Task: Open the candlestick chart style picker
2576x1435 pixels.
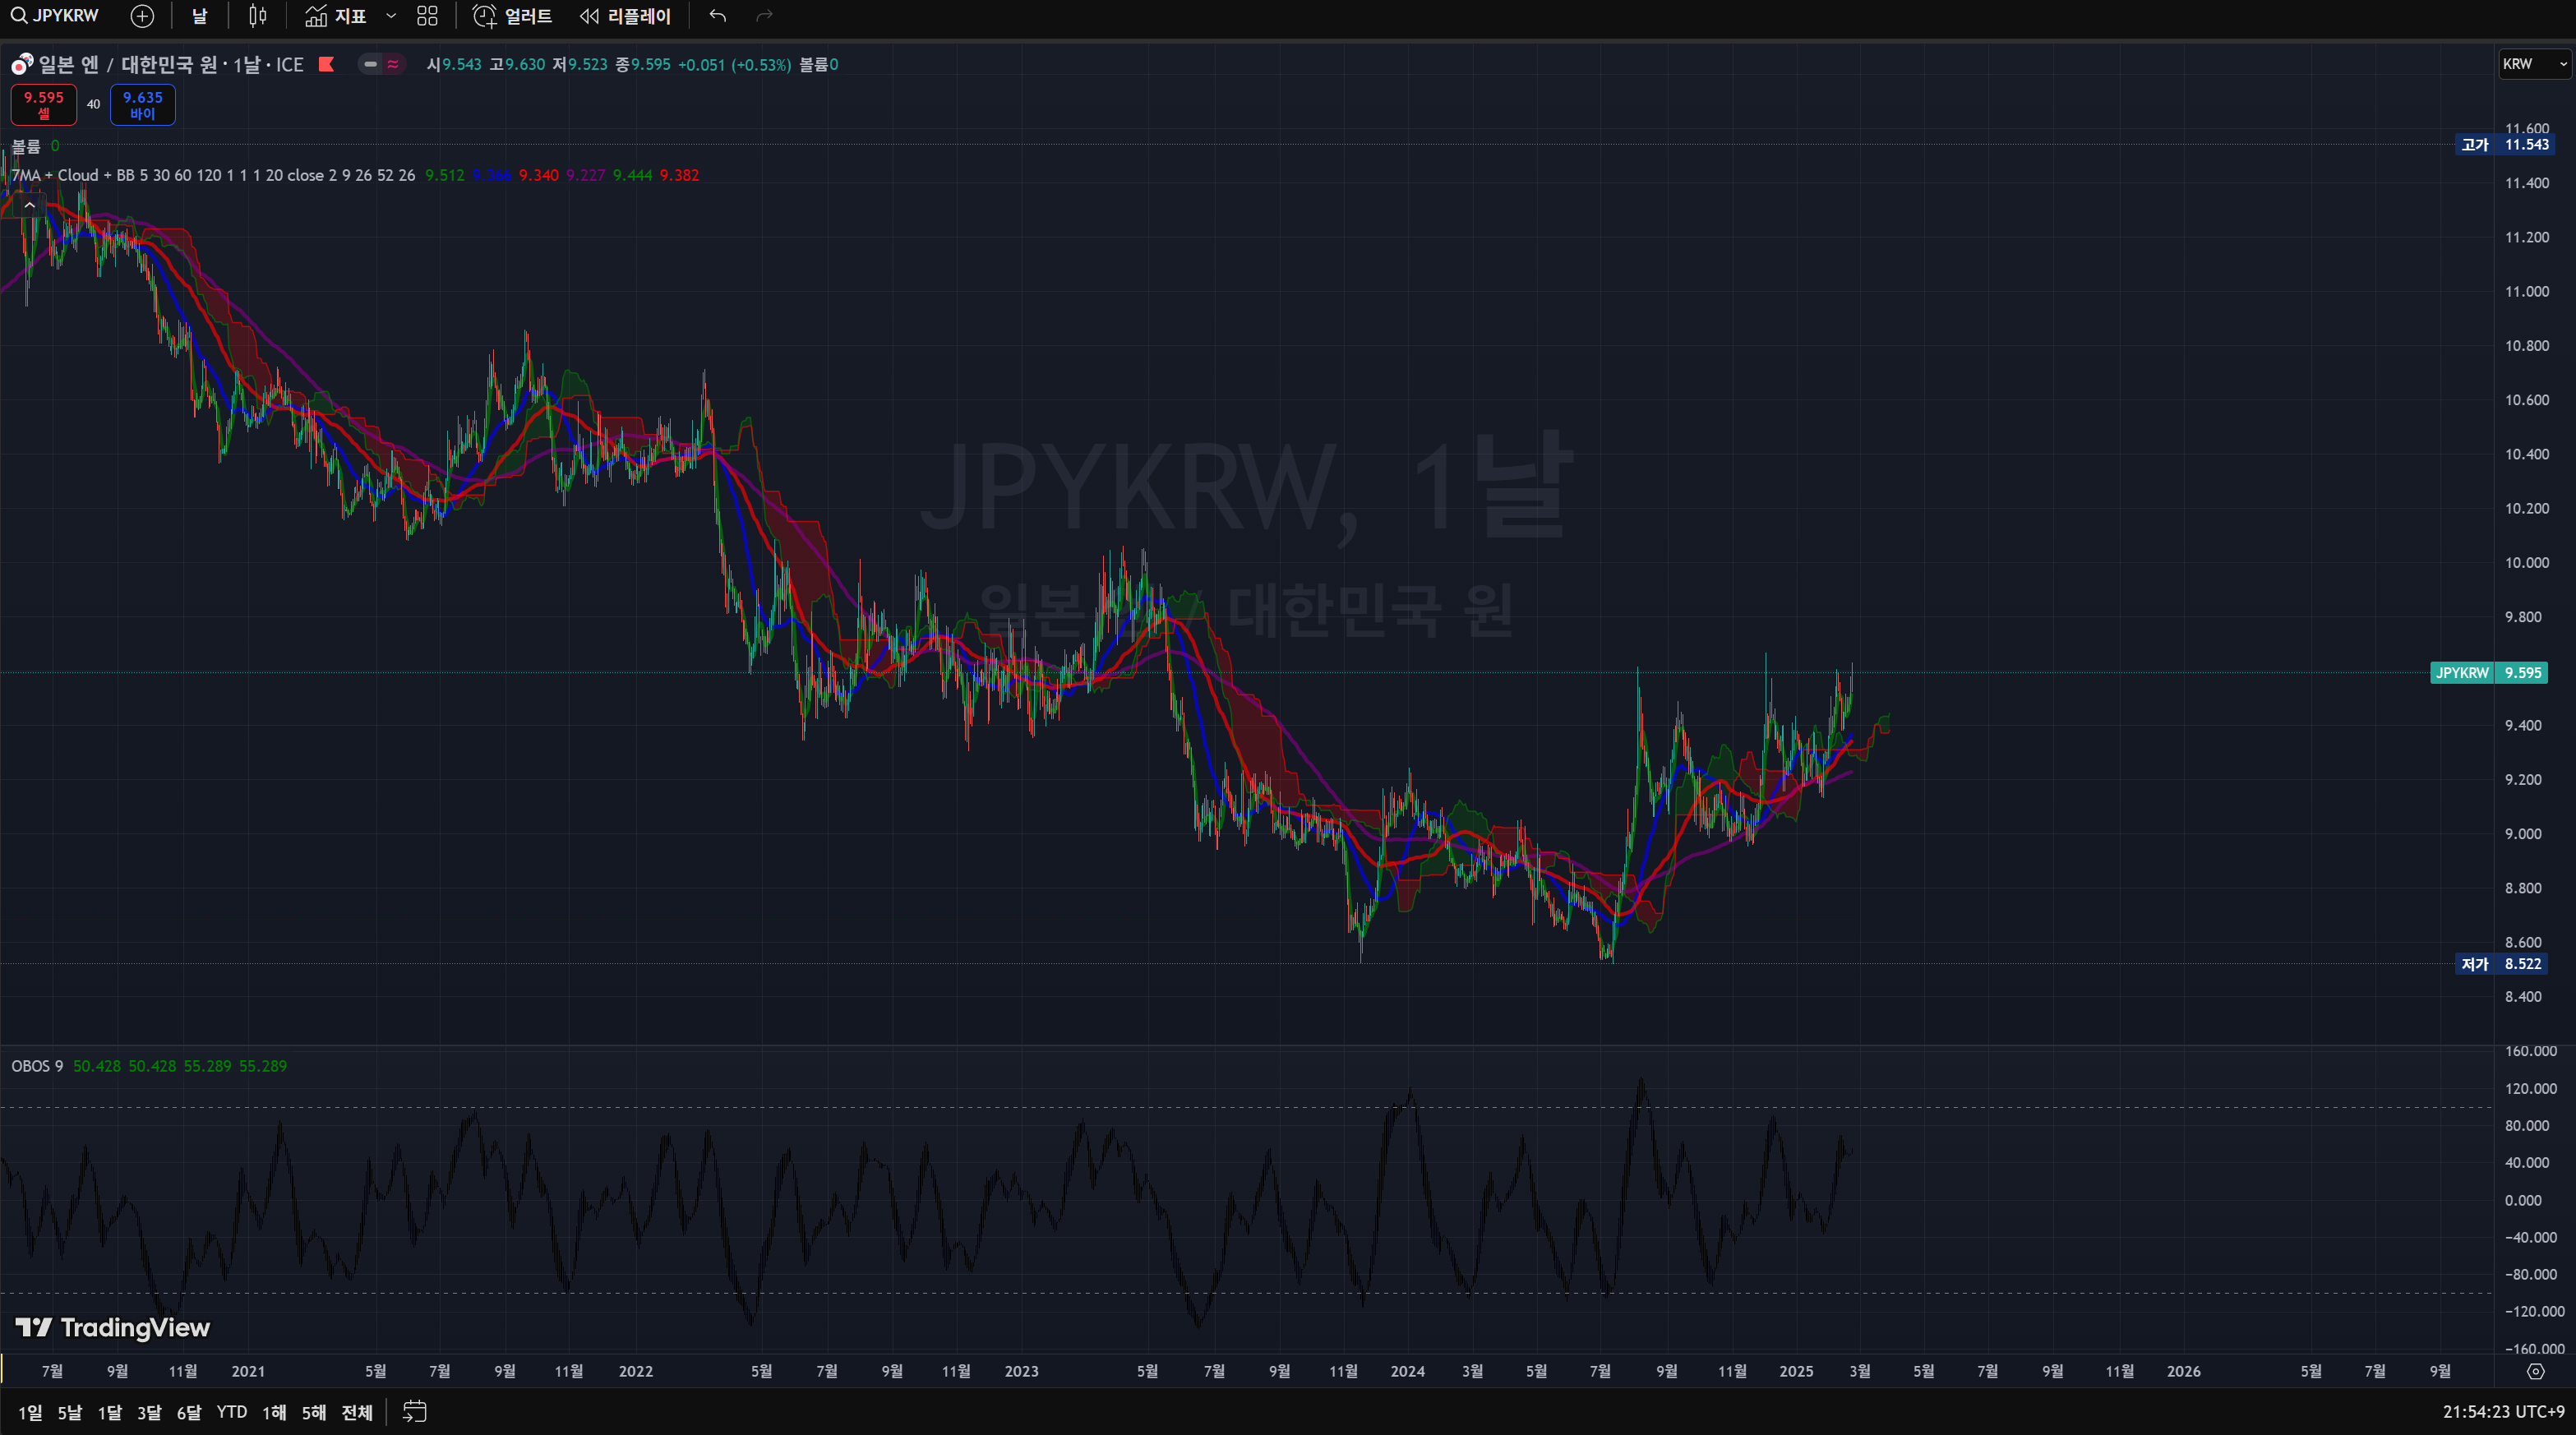Action: tap(257, 16)
